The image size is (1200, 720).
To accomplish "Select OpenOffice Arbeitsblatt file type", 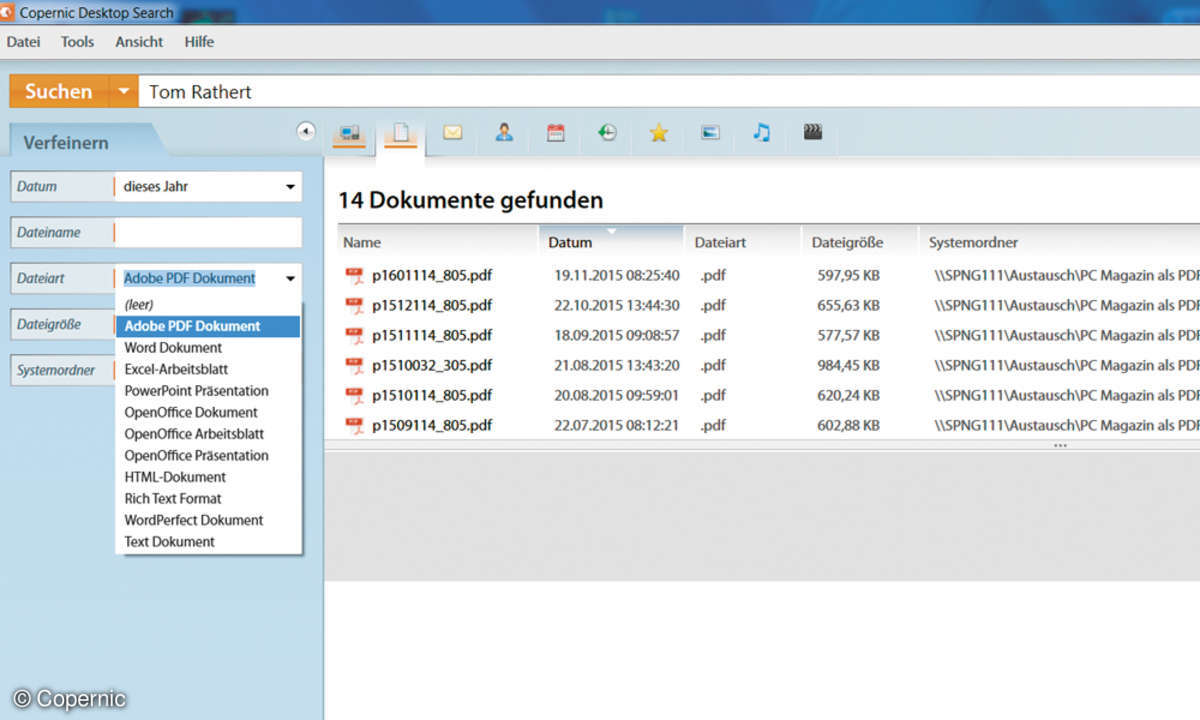I will [208, 434].
